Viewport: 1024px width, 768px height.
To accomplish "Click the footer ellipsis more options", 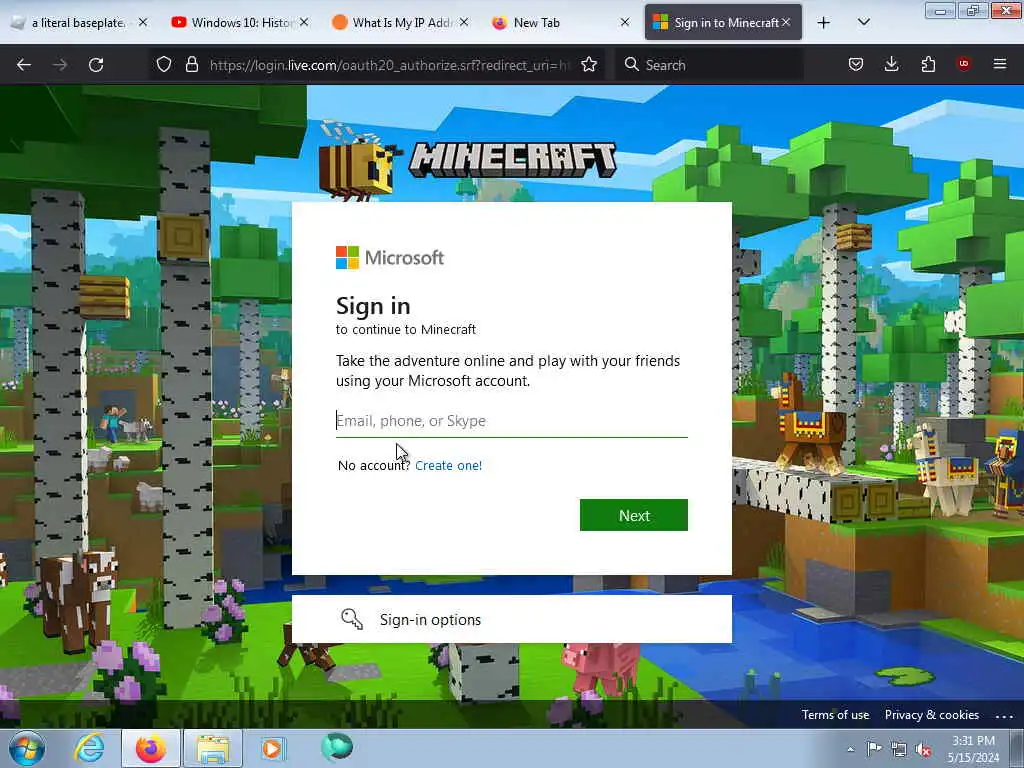I will click(x=1004, y=716).
